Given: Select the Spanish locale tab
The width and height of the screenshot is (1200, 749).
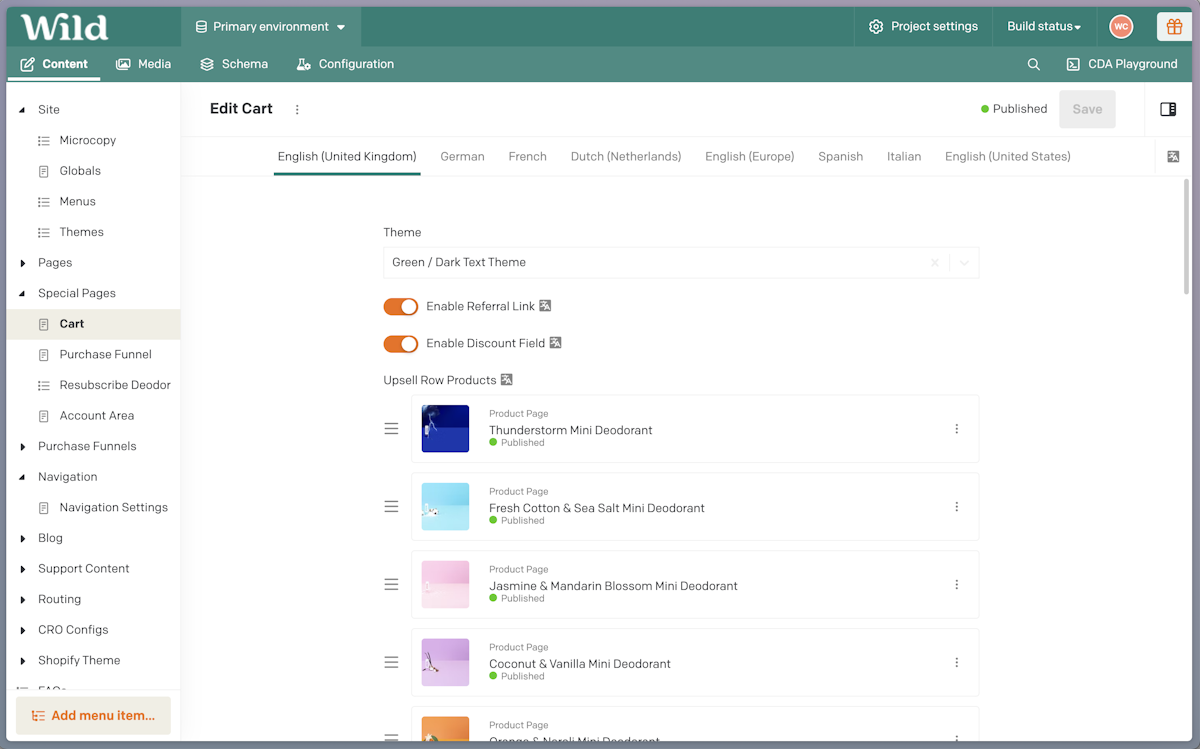Looking at the screenshot, I should 840,157.
